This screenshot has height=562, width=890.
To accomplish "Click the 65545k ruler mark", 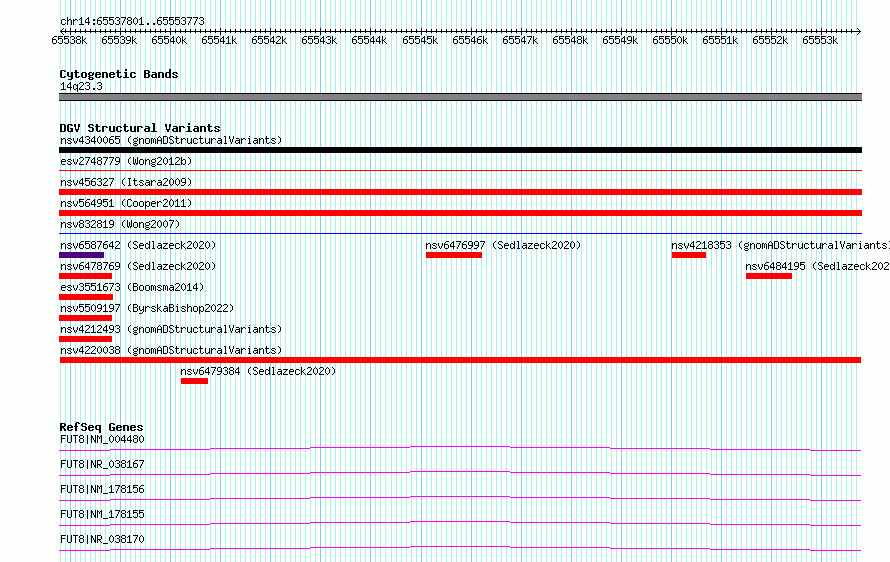I will (x=420, y=40).
